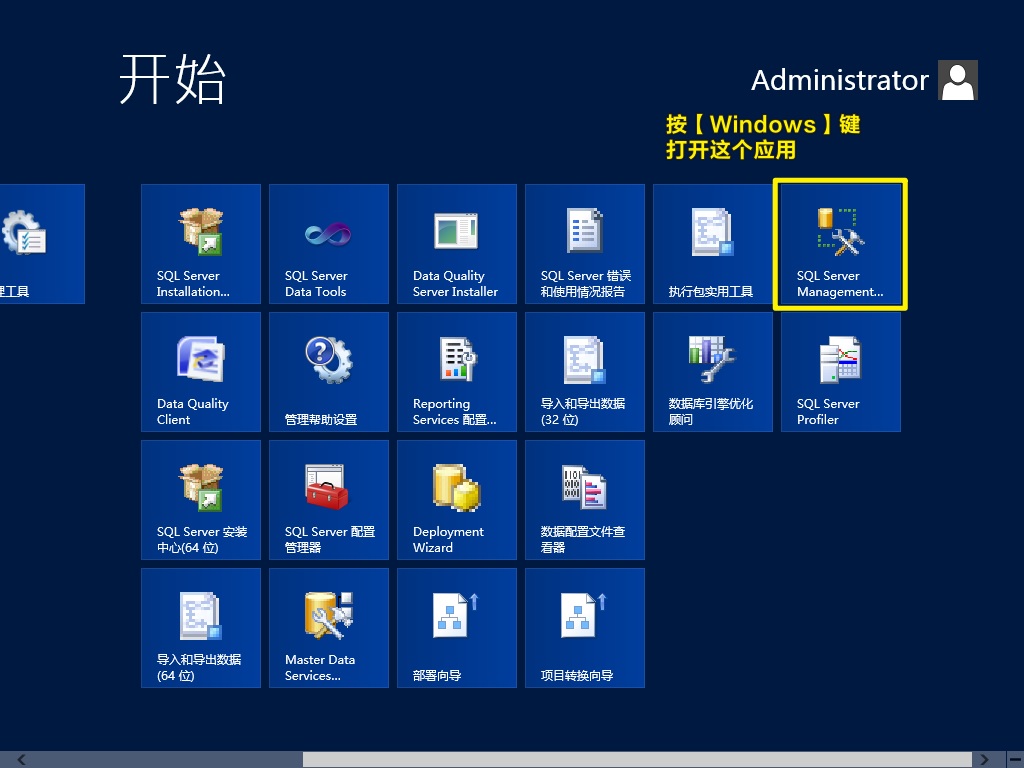Open the partially visible 工具 tile

[x=42, y=244]
